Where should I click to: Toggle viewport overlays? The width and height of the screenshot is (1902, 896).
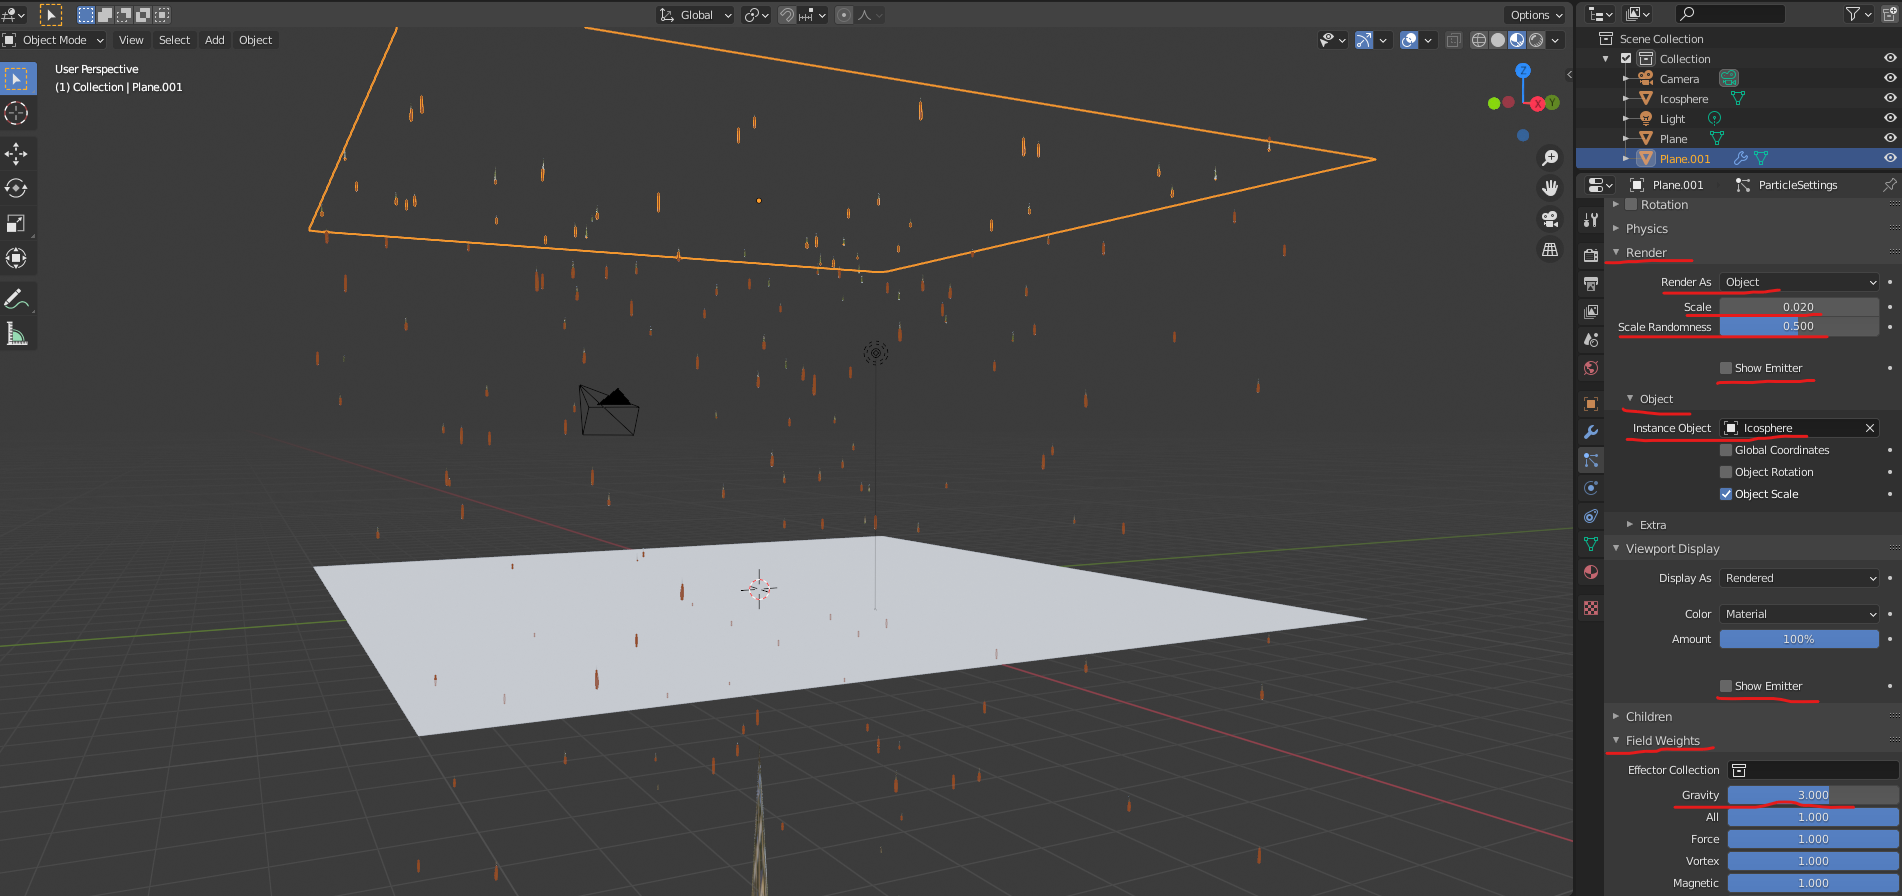tap(1409, 40)
